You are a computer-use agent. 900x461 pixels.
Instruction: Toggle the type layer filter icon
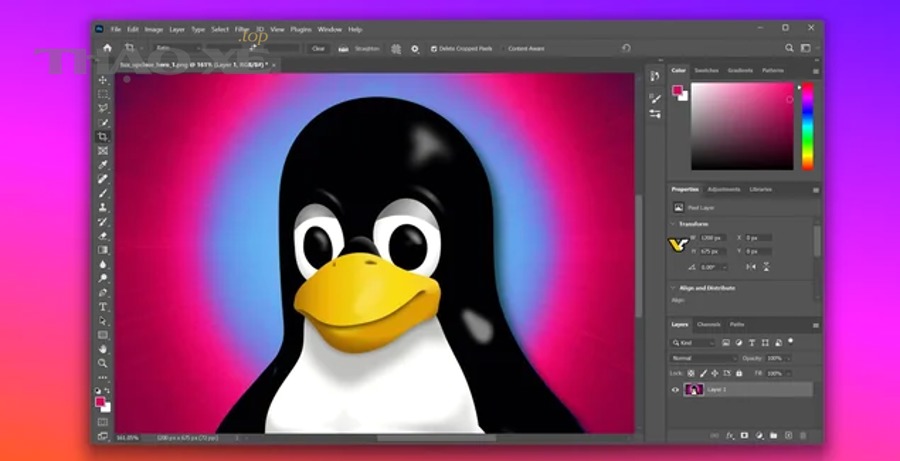click(x=752, y=343)
